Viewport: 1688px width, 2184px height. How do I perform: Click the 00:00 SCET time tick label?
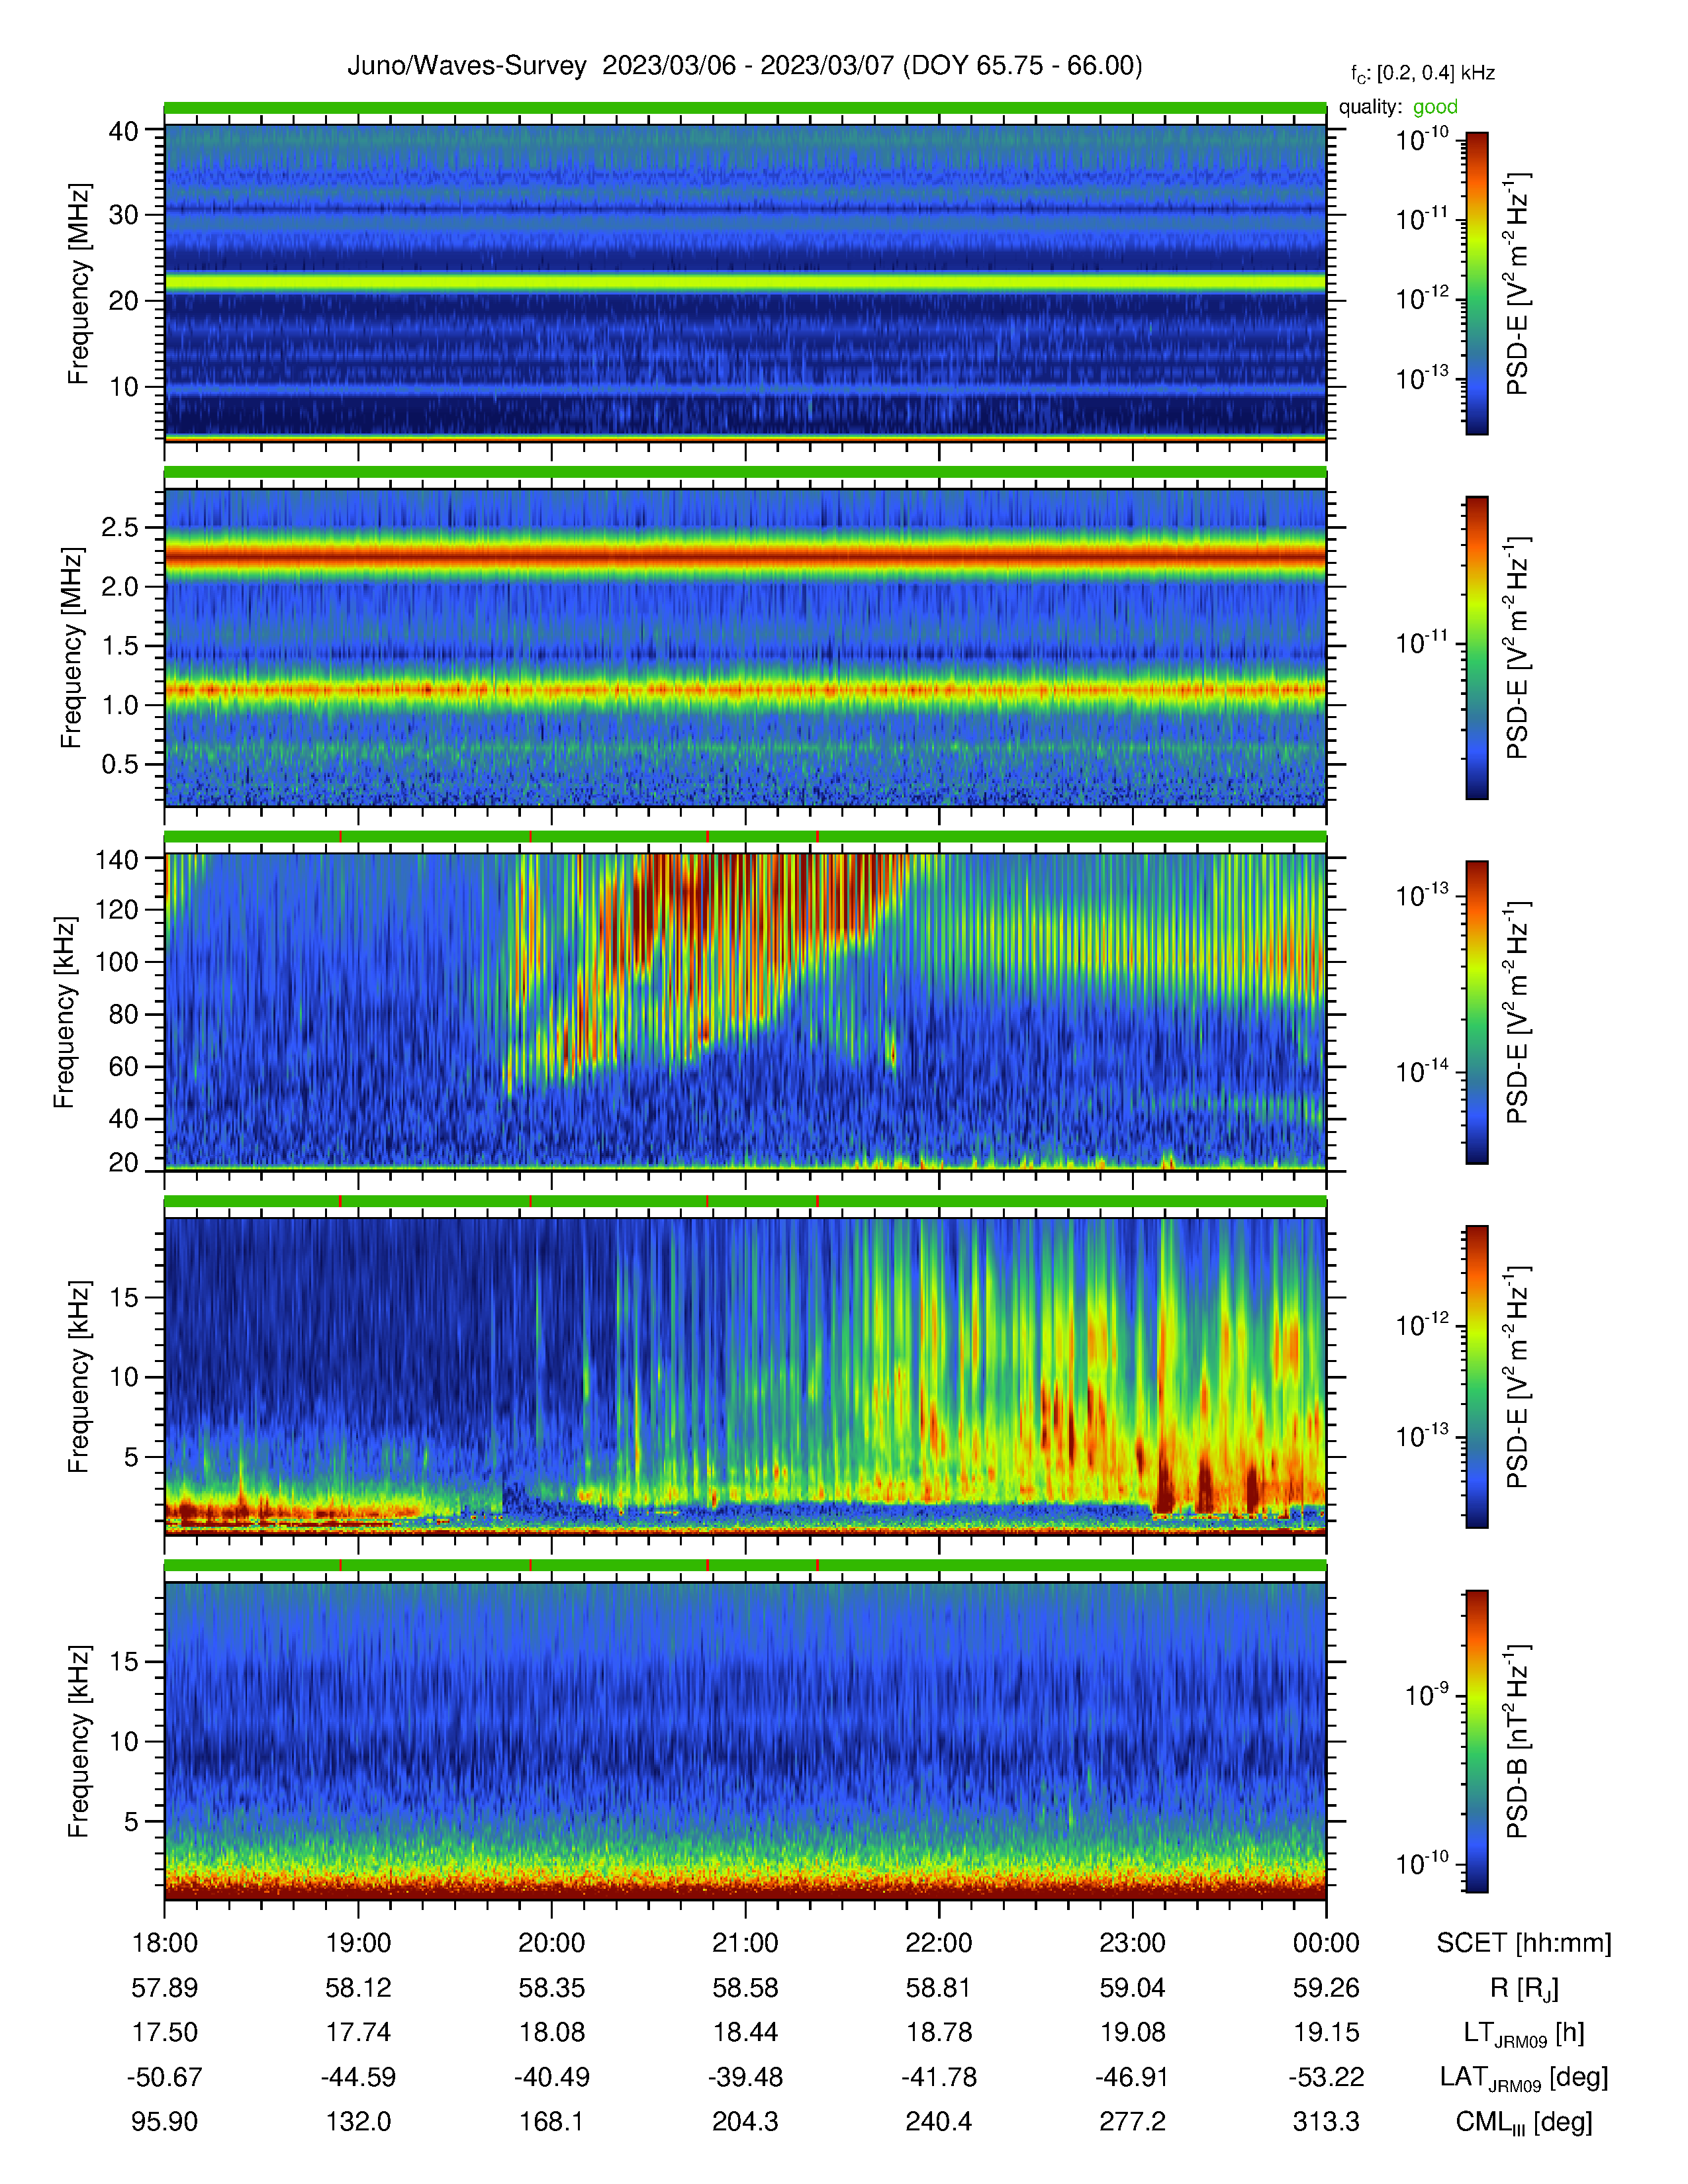(1326, 1943)
